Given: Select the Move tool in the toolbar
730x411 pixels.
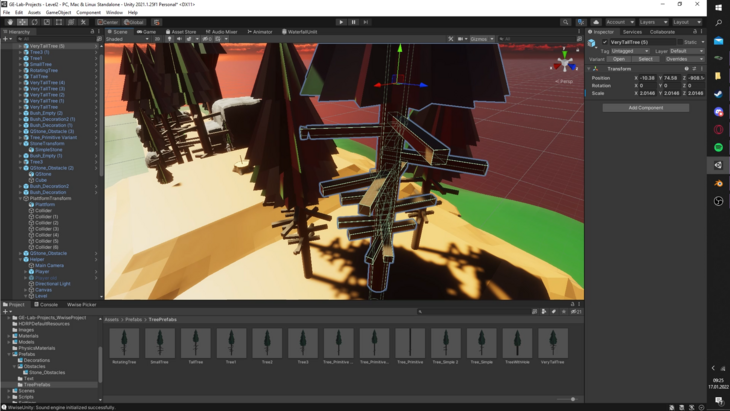Looking at the screenshot, I should [22, 22].
